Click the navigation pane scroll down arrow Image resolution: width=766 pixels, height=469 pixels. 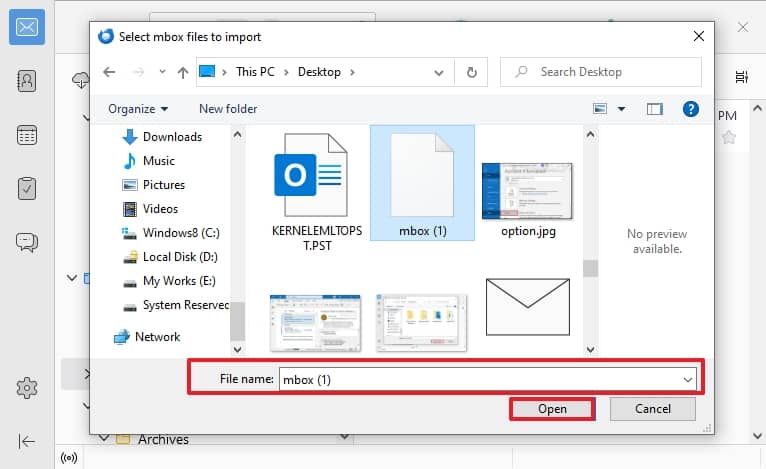(237, 349)
